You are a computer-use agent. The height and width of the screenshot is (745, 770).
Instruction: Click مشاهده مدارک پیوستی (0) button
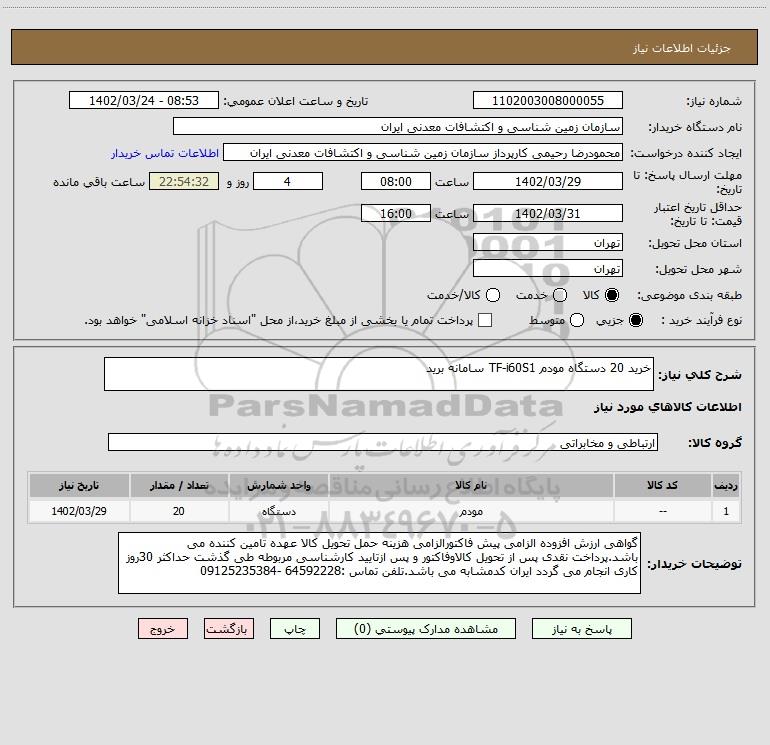(426, 629)
